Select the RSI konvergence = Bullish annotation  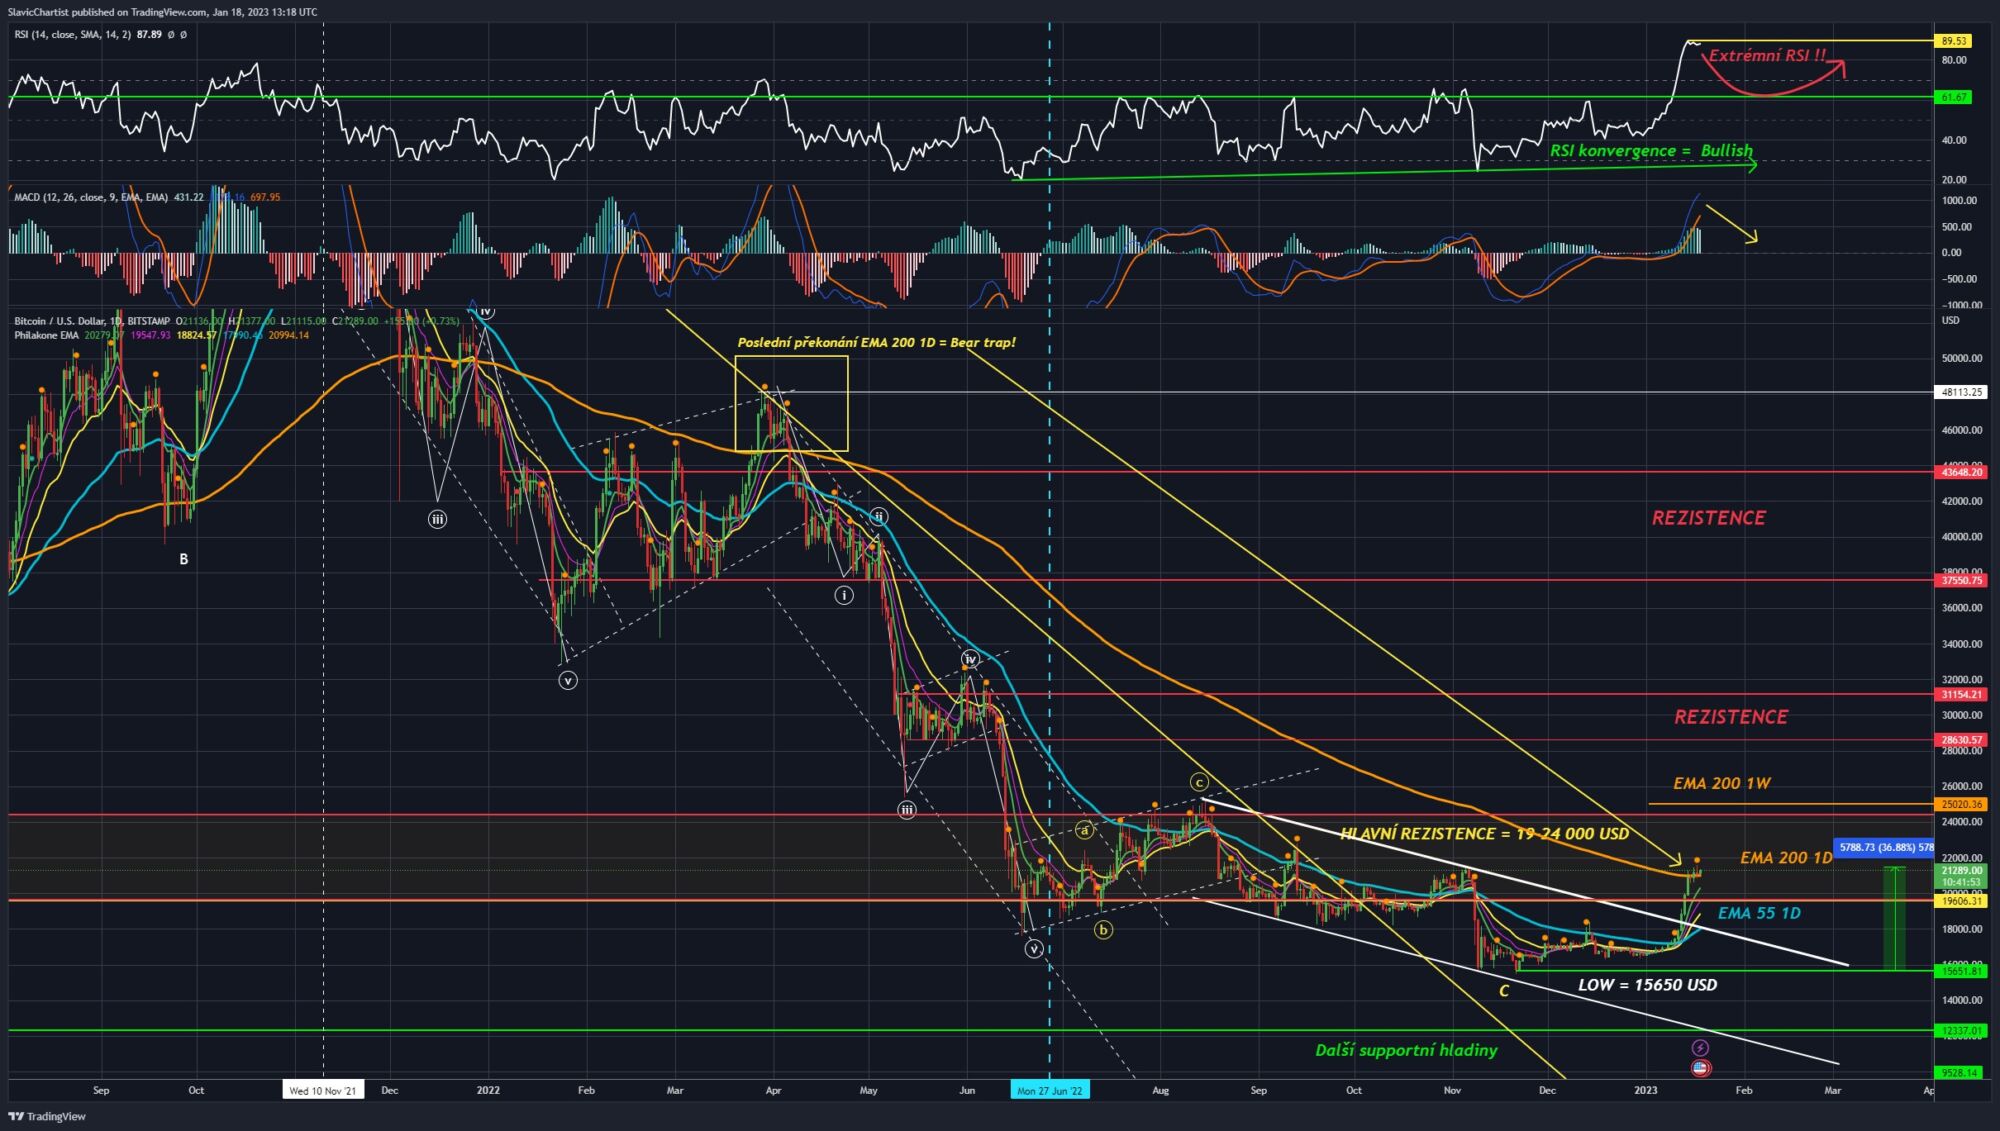1651,151
